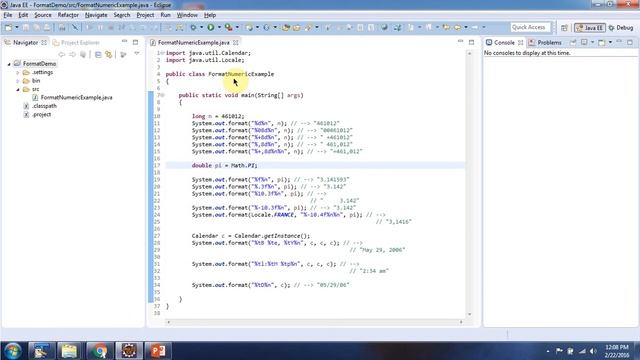
Task: Open the Navigate menu
Action: (x=96, y=15)
